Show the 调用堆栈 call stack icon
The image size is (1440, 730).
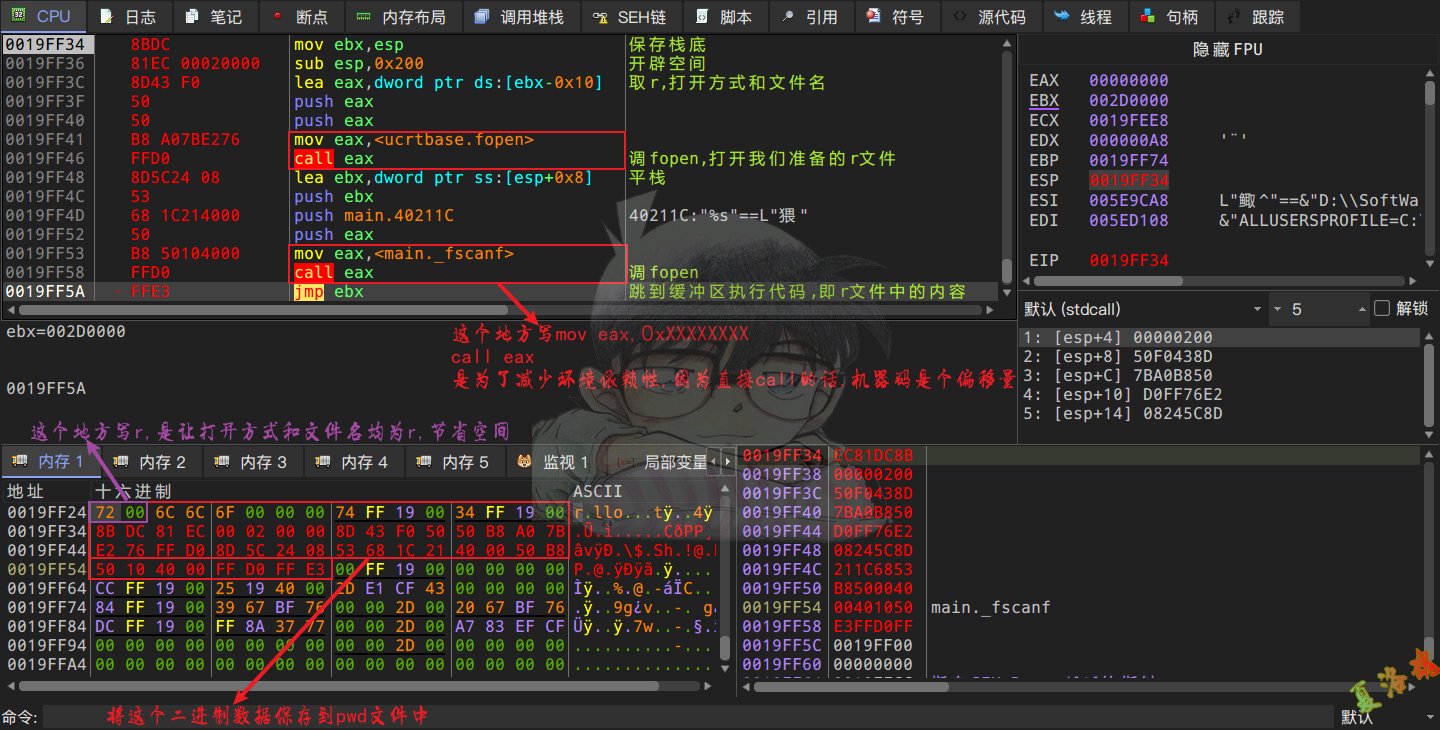pyautogui.click(x=482, y=17)
